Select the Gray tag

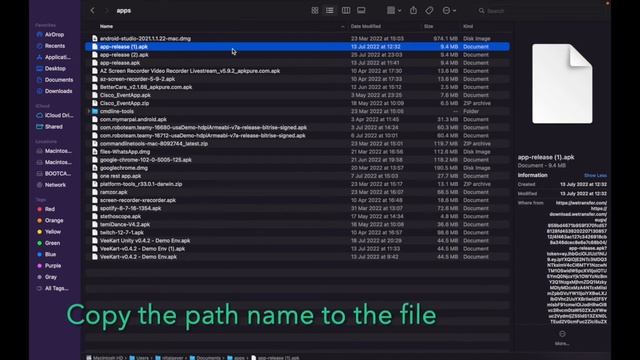(51, 277)
